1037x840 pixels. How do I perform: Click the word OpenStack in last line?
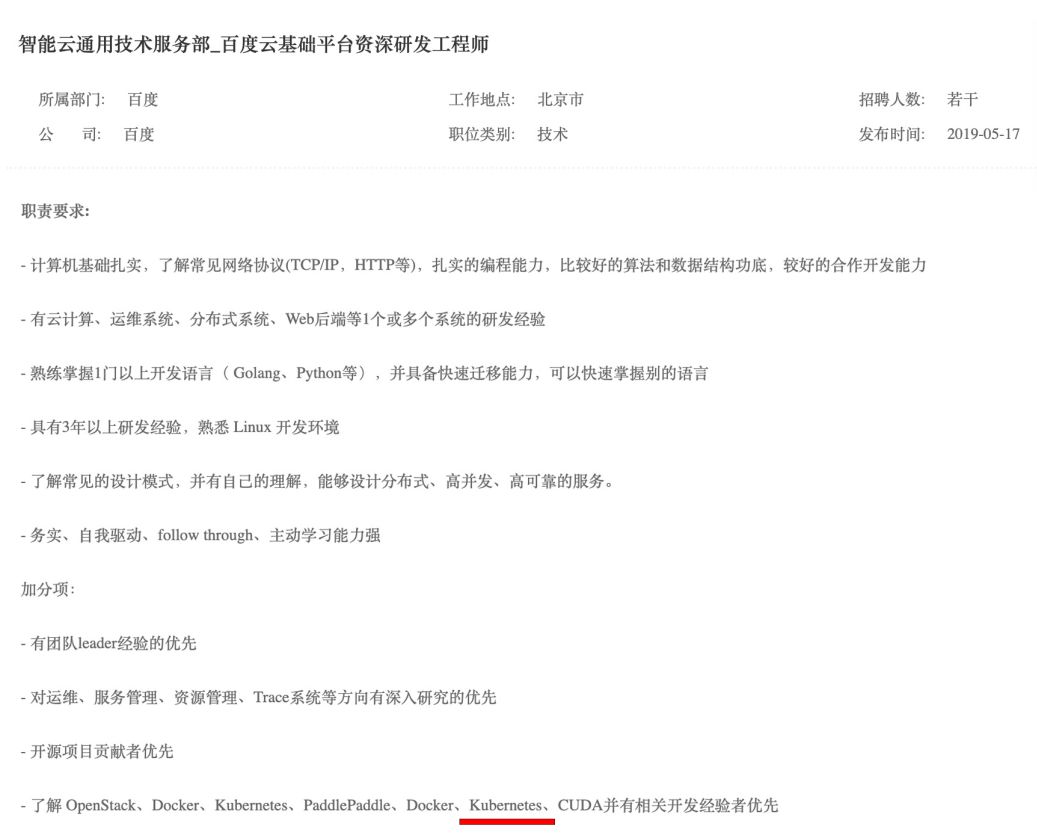101,805
